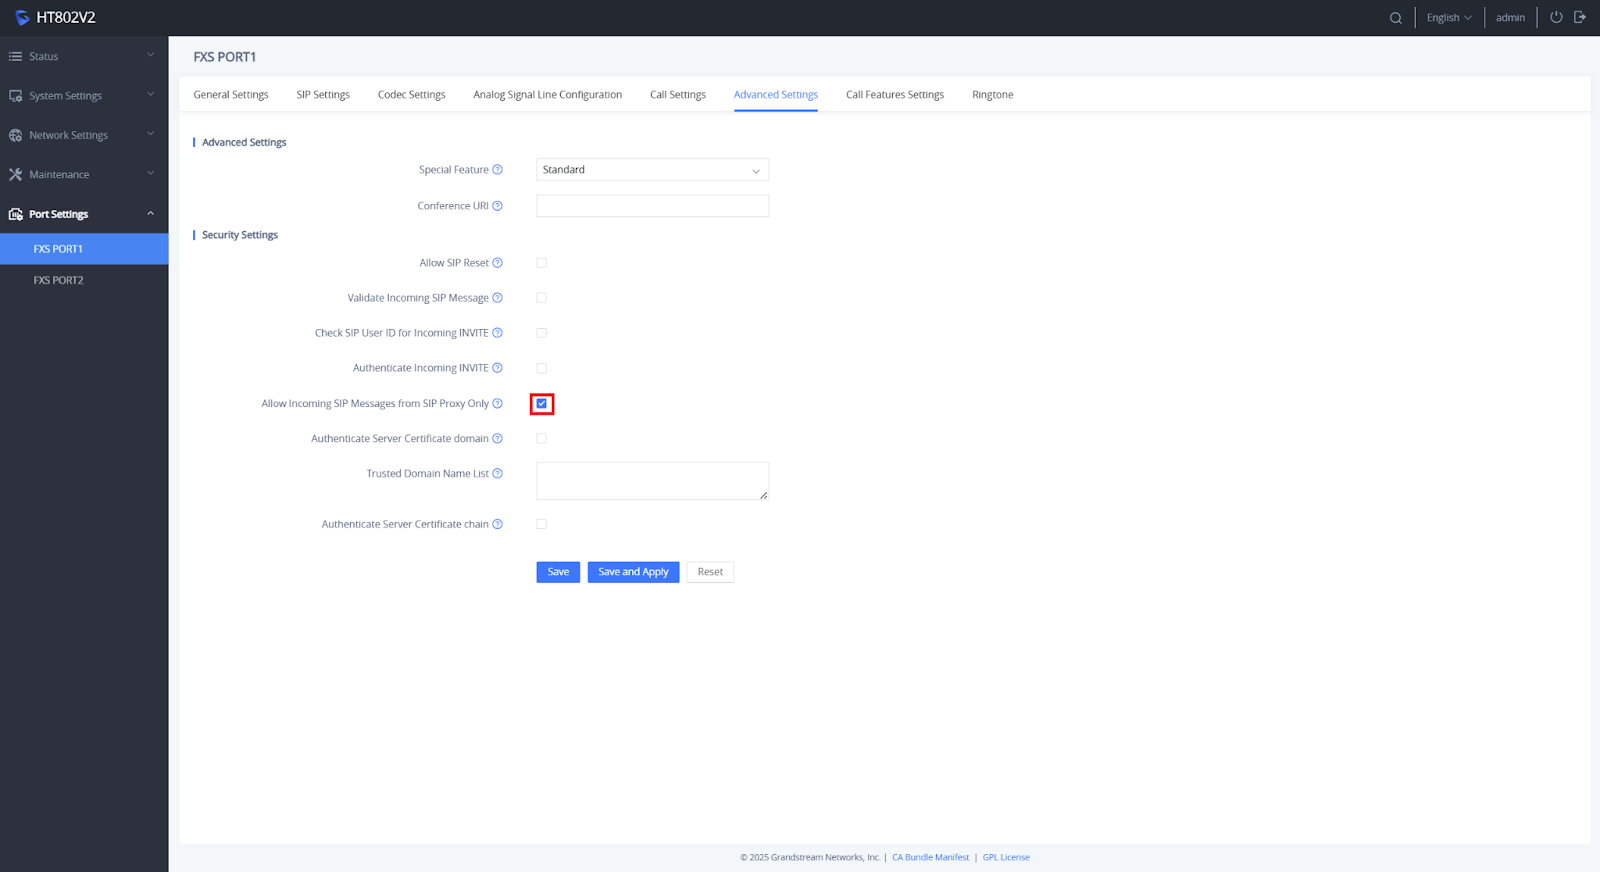Open the search icon in header
This screenshot has width=1600, height=872.
1396,18
